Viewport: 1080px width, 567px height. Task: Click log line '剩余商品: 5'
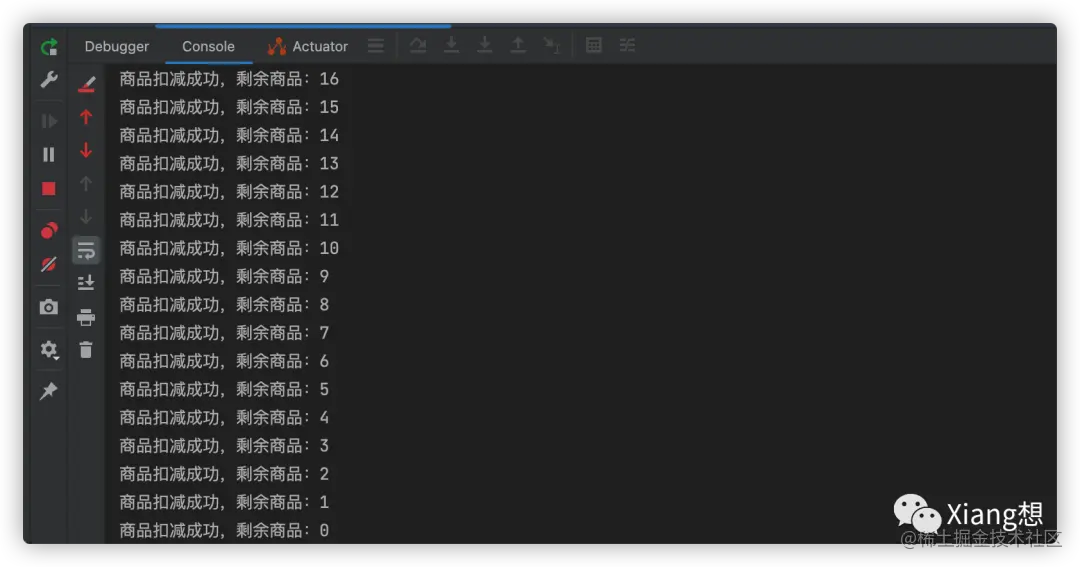(x=225, y=390)
